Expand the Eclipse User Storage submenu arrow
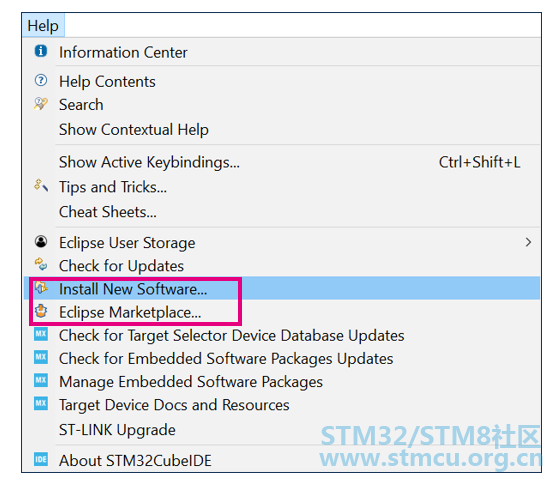This screenshot has width=552, height=481. coord(528,242)
